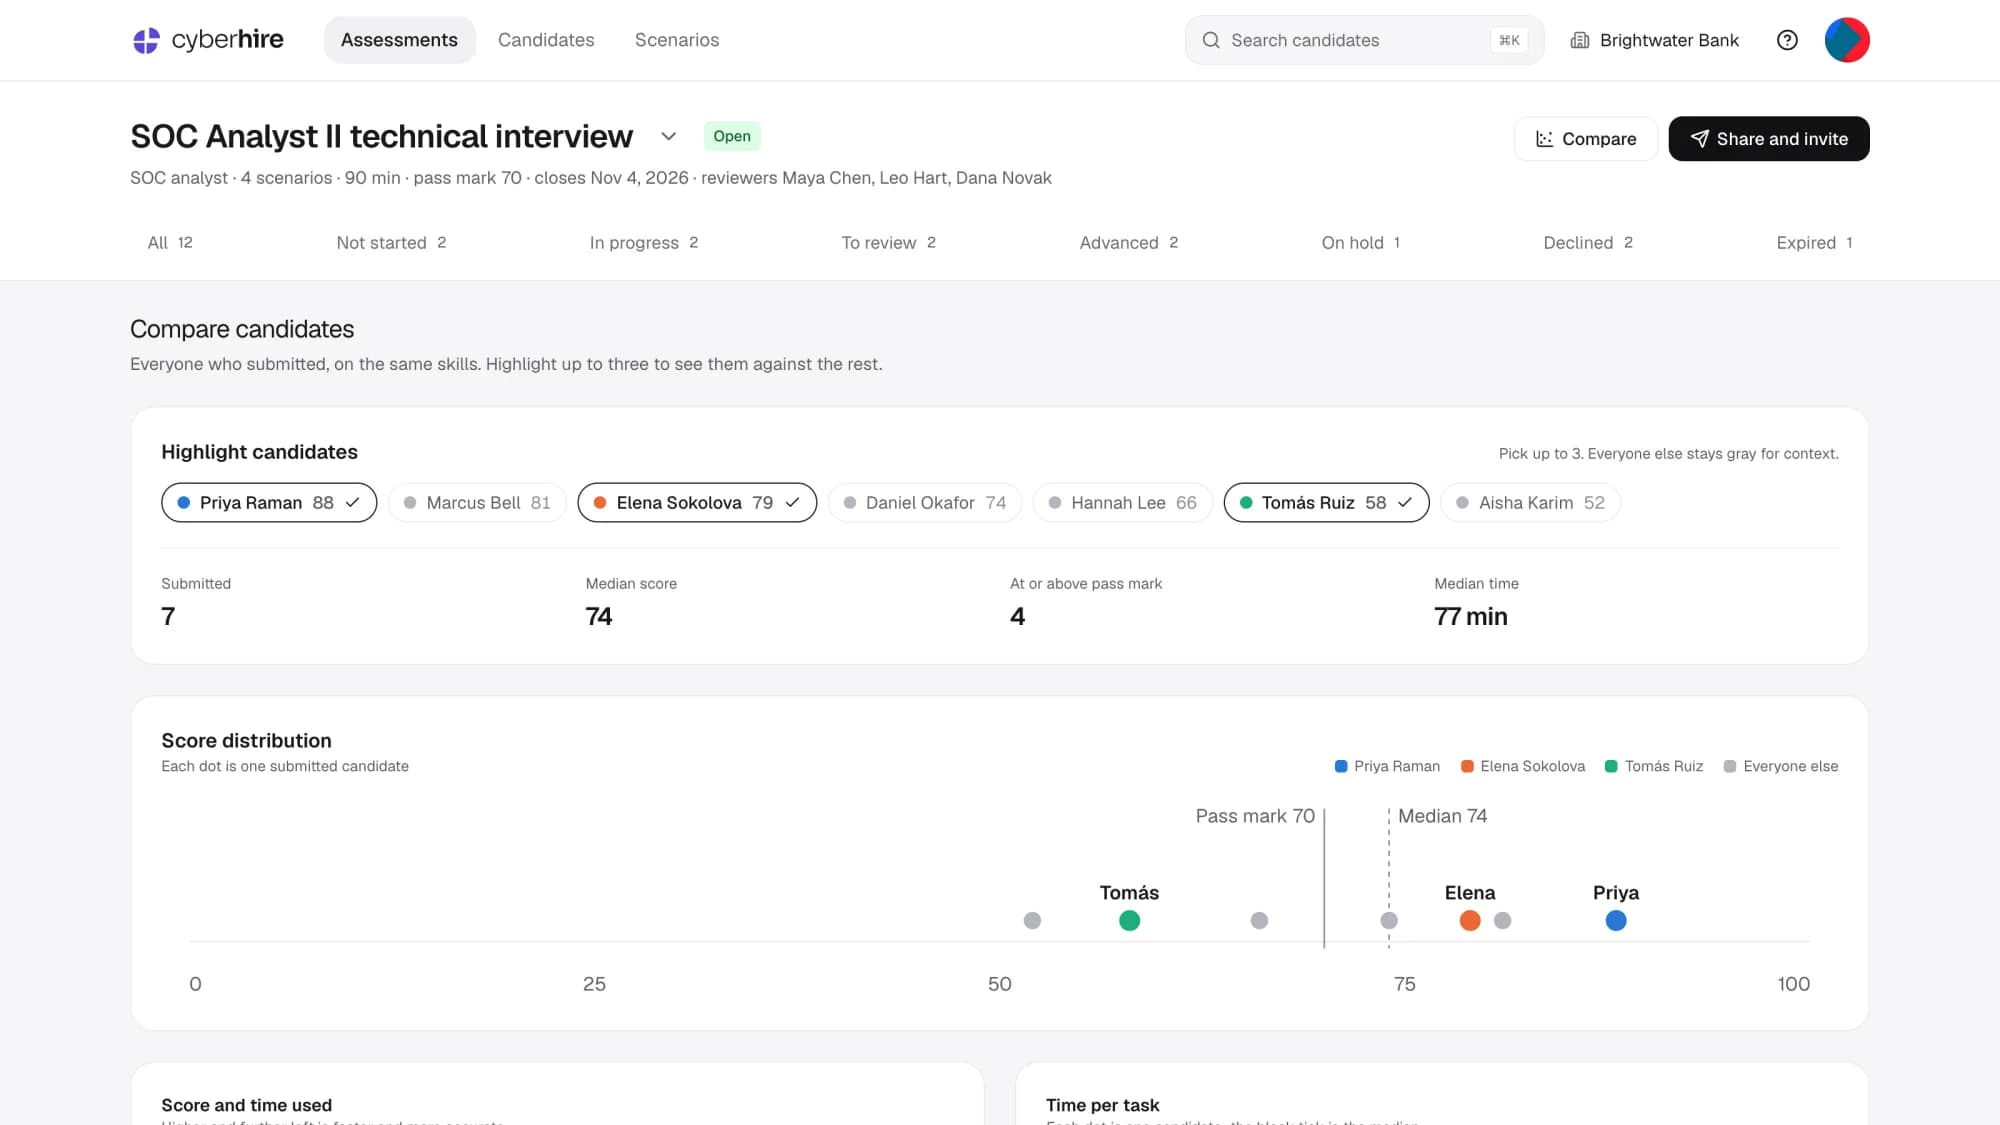Click the At or above pass mark value
The height and width of the screenshot is (1125, 2000).
click(1017, 617)
